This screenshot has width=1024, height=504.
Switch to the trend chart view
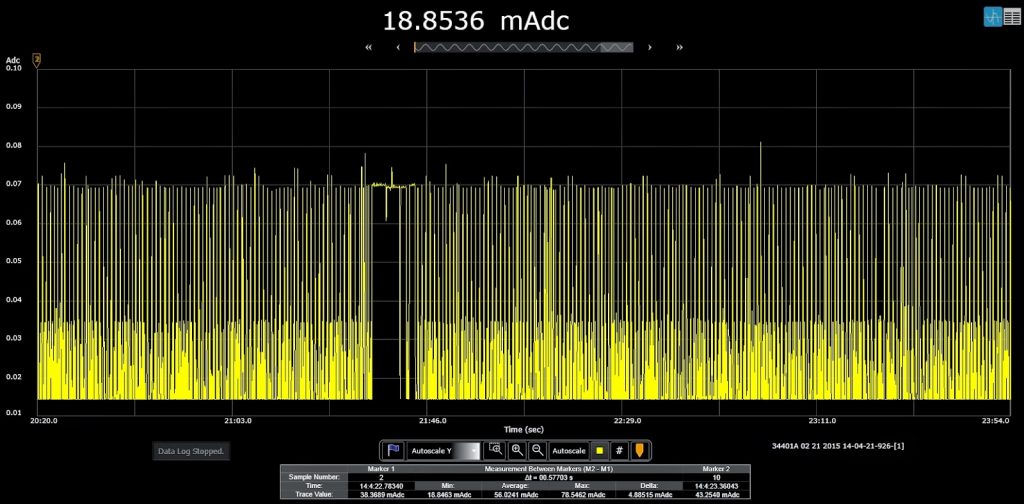[993, 17]
